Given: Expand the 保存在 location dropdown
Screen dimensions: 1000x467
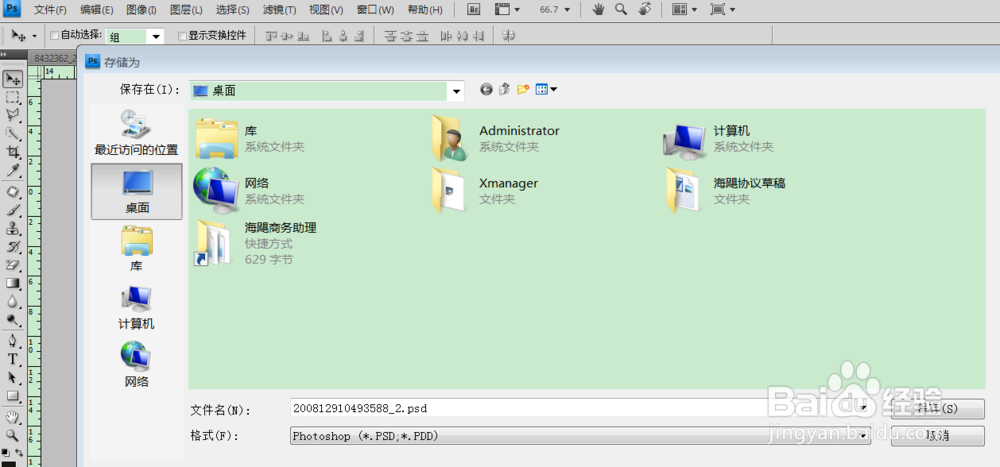Looking at the screenshot, I should click(x=457, y=91).
